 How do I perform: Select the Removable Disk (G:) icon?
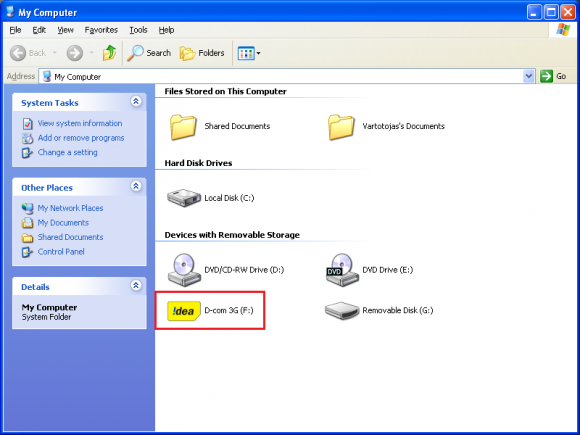click(x=342, y=310)
